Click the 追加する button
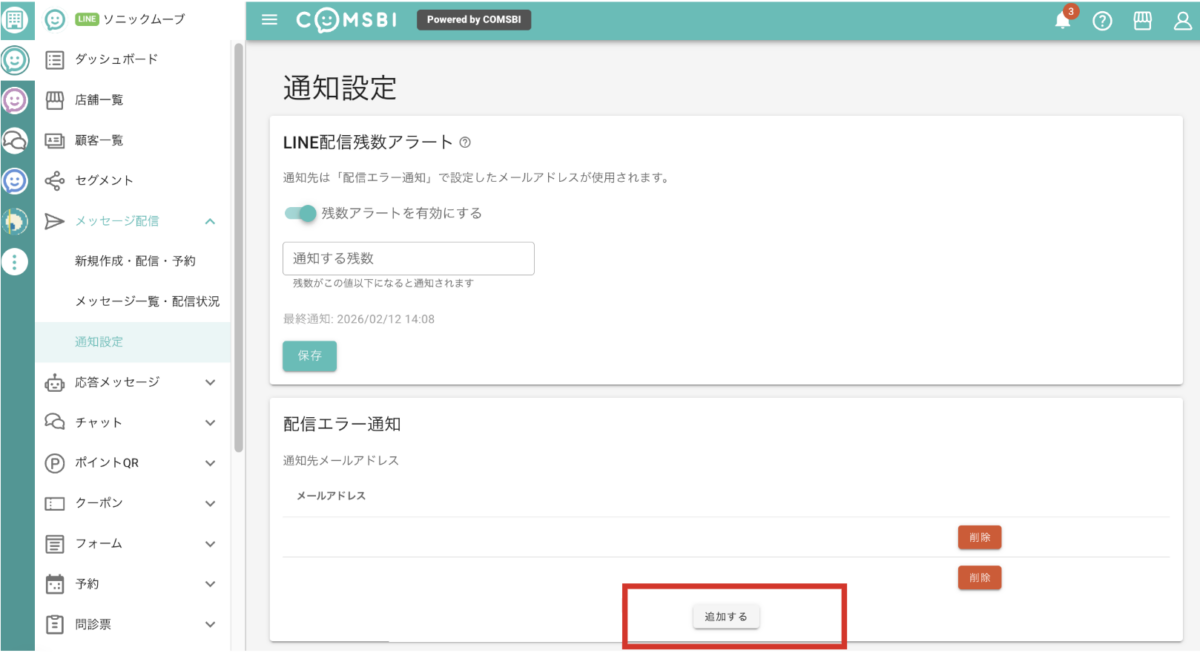Screen dimensions: 1200x665 tap(726, 617)
